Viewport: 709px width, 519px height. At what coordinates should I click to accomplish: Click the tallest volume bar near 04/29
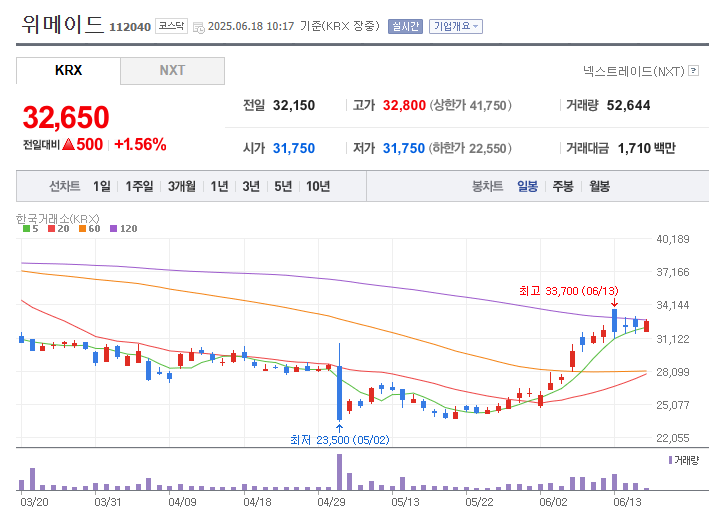click(340, 472)
